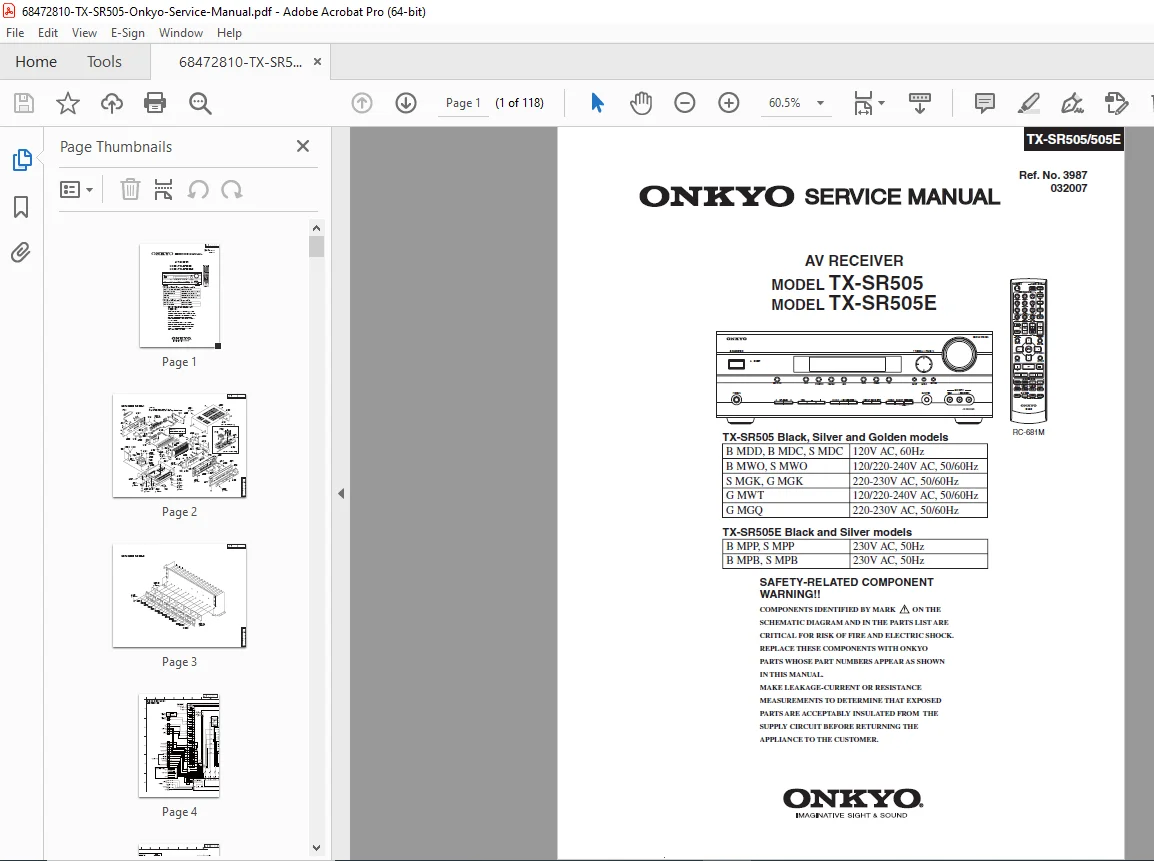Click the "RC-681M" remote label
Image resolution: width=1154 pixels, height=861 pixels.
pos(1028,432)
